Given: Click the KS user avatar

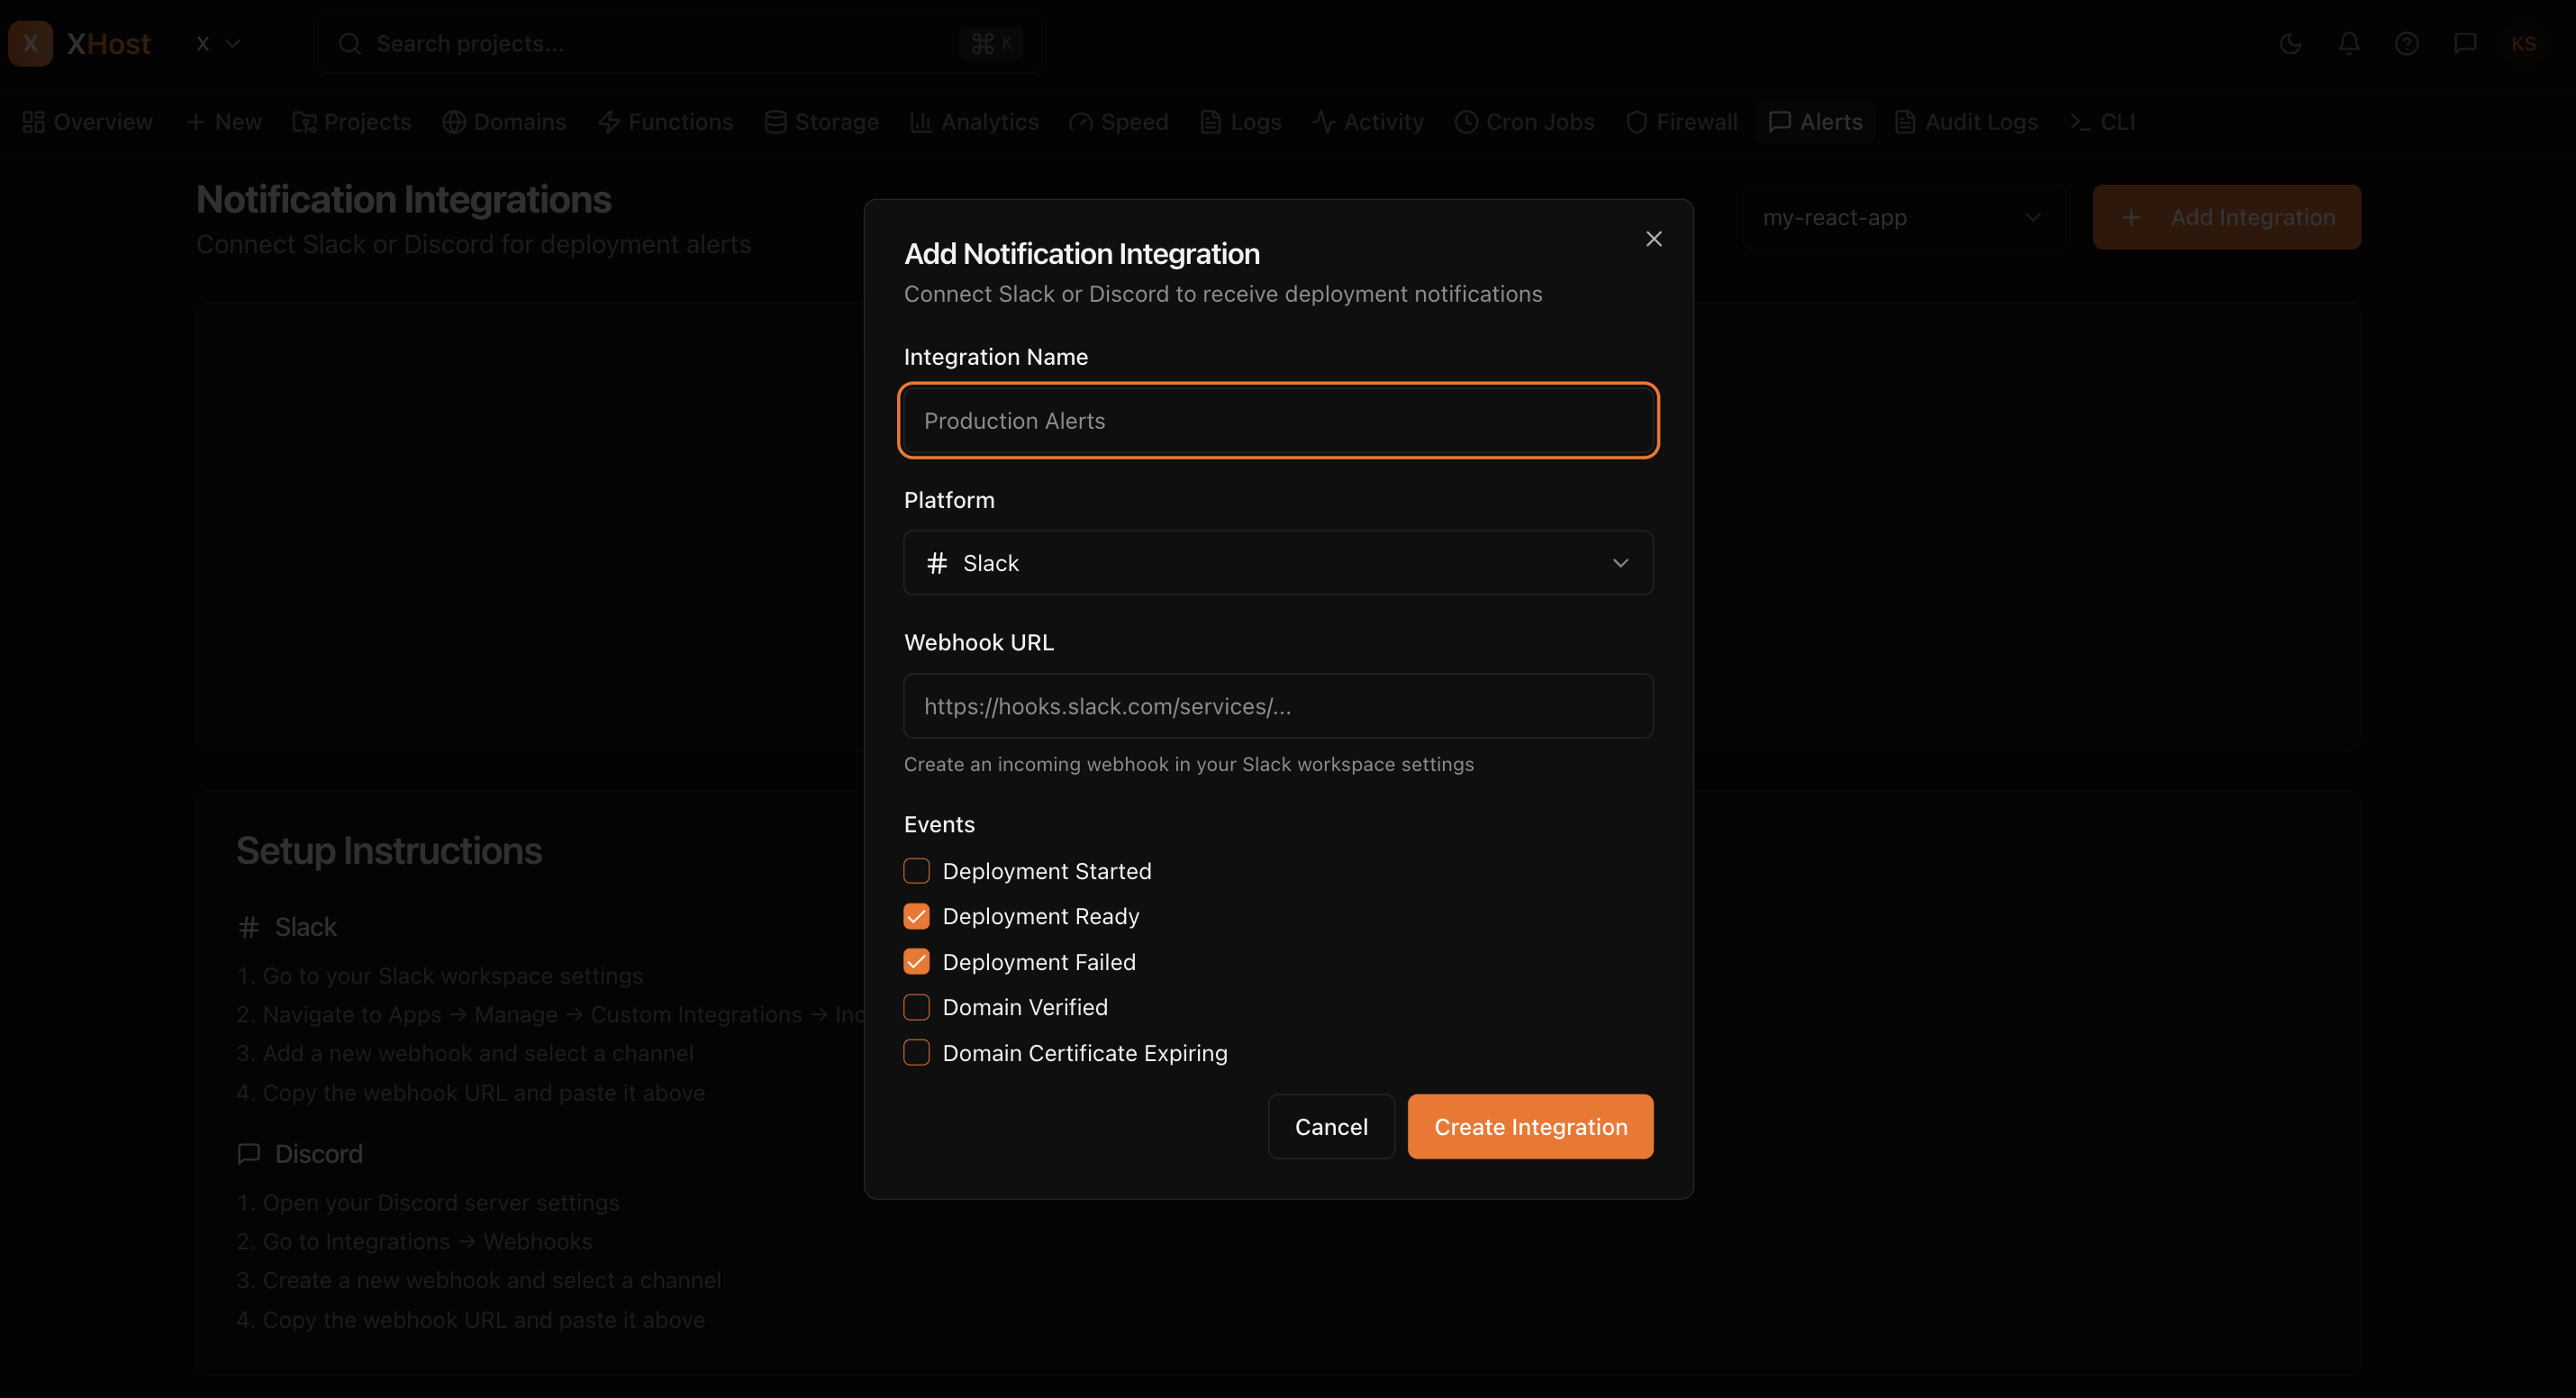Looking at the screenshot, I should point(2524,43).
